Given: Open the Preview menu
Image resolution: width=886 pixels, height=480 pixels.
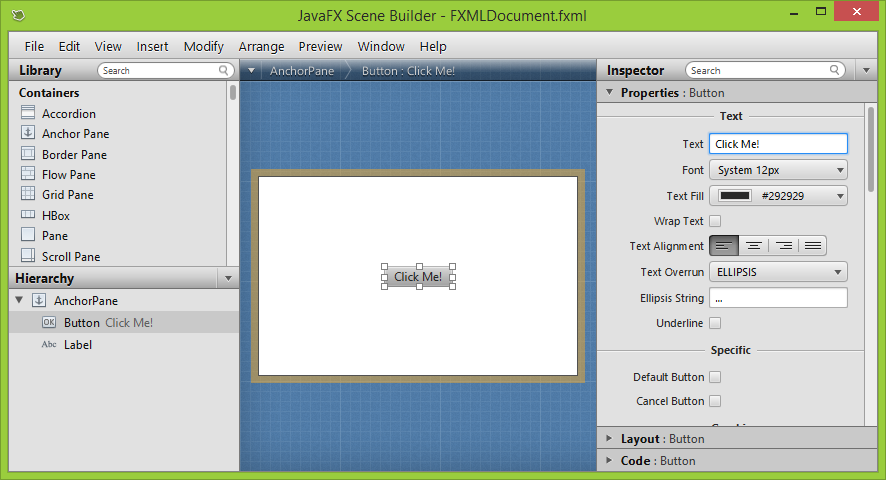Looking at the screenshot, I should (x=320, y=46).
